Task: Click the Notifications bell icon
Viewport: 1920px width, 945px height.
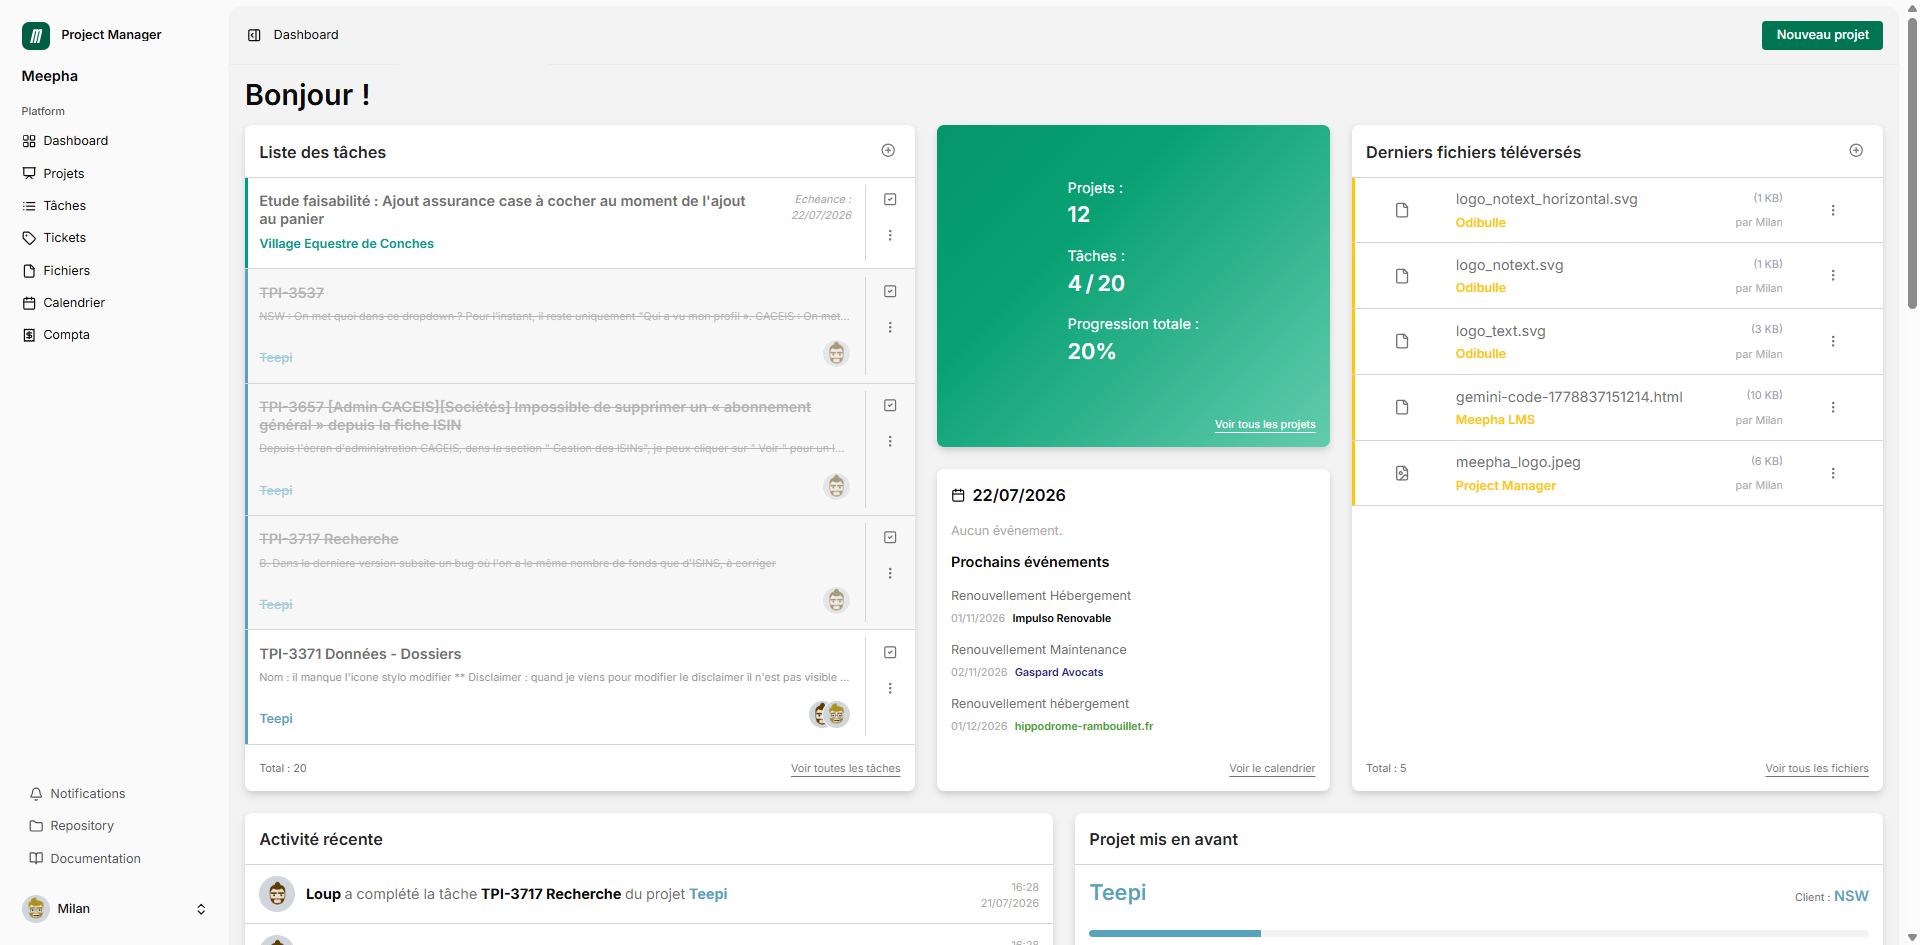Action: [x=36, y=794]
